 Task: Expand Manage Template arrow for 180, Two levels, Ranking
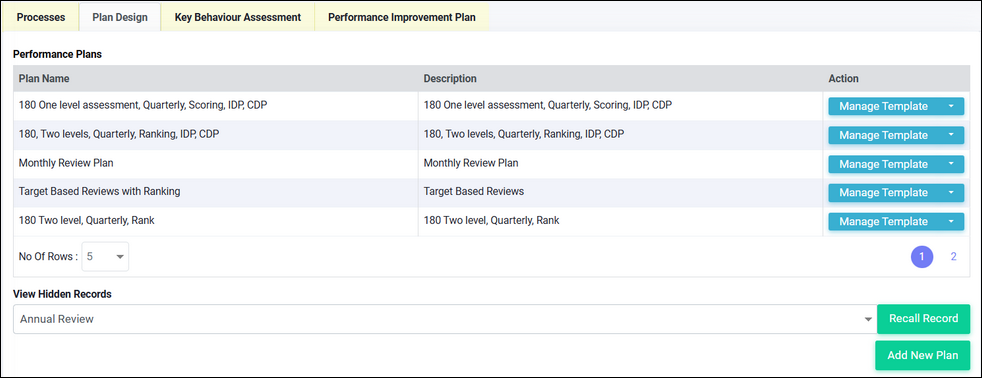click(951, 135)
